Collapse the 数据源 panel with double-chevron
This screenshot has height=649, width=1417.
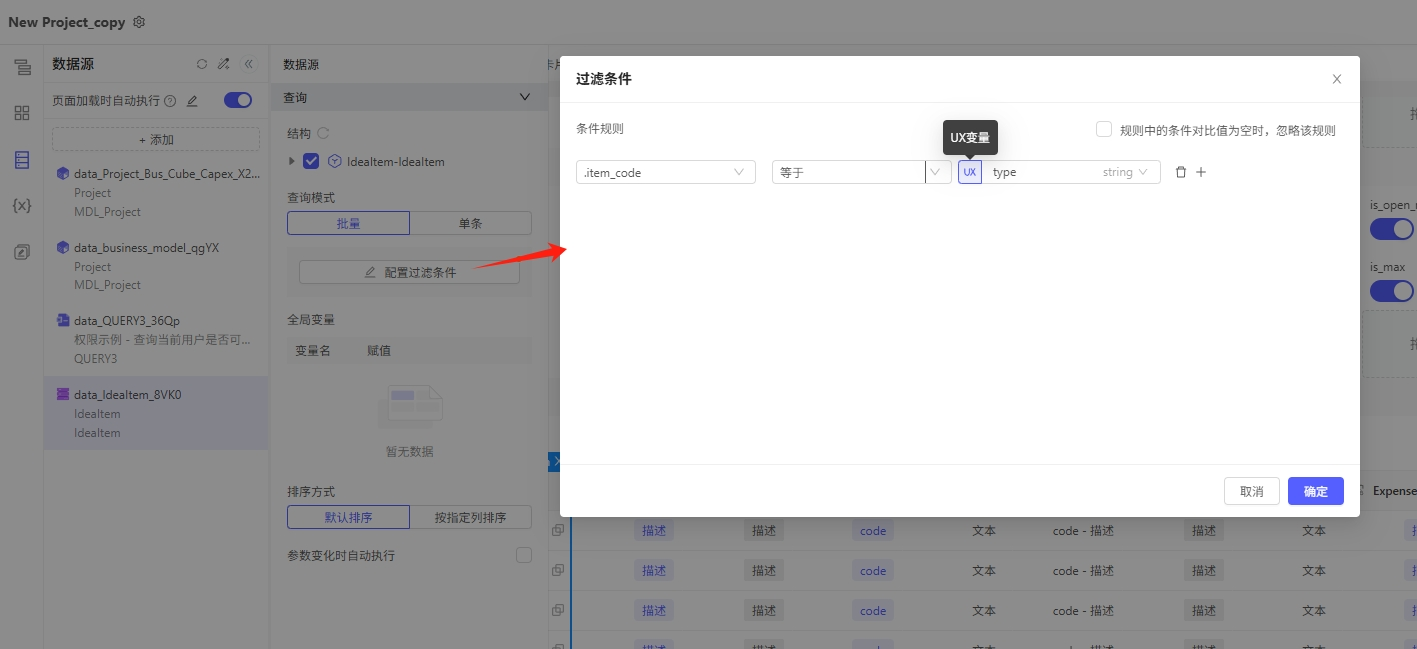point(249,64)
